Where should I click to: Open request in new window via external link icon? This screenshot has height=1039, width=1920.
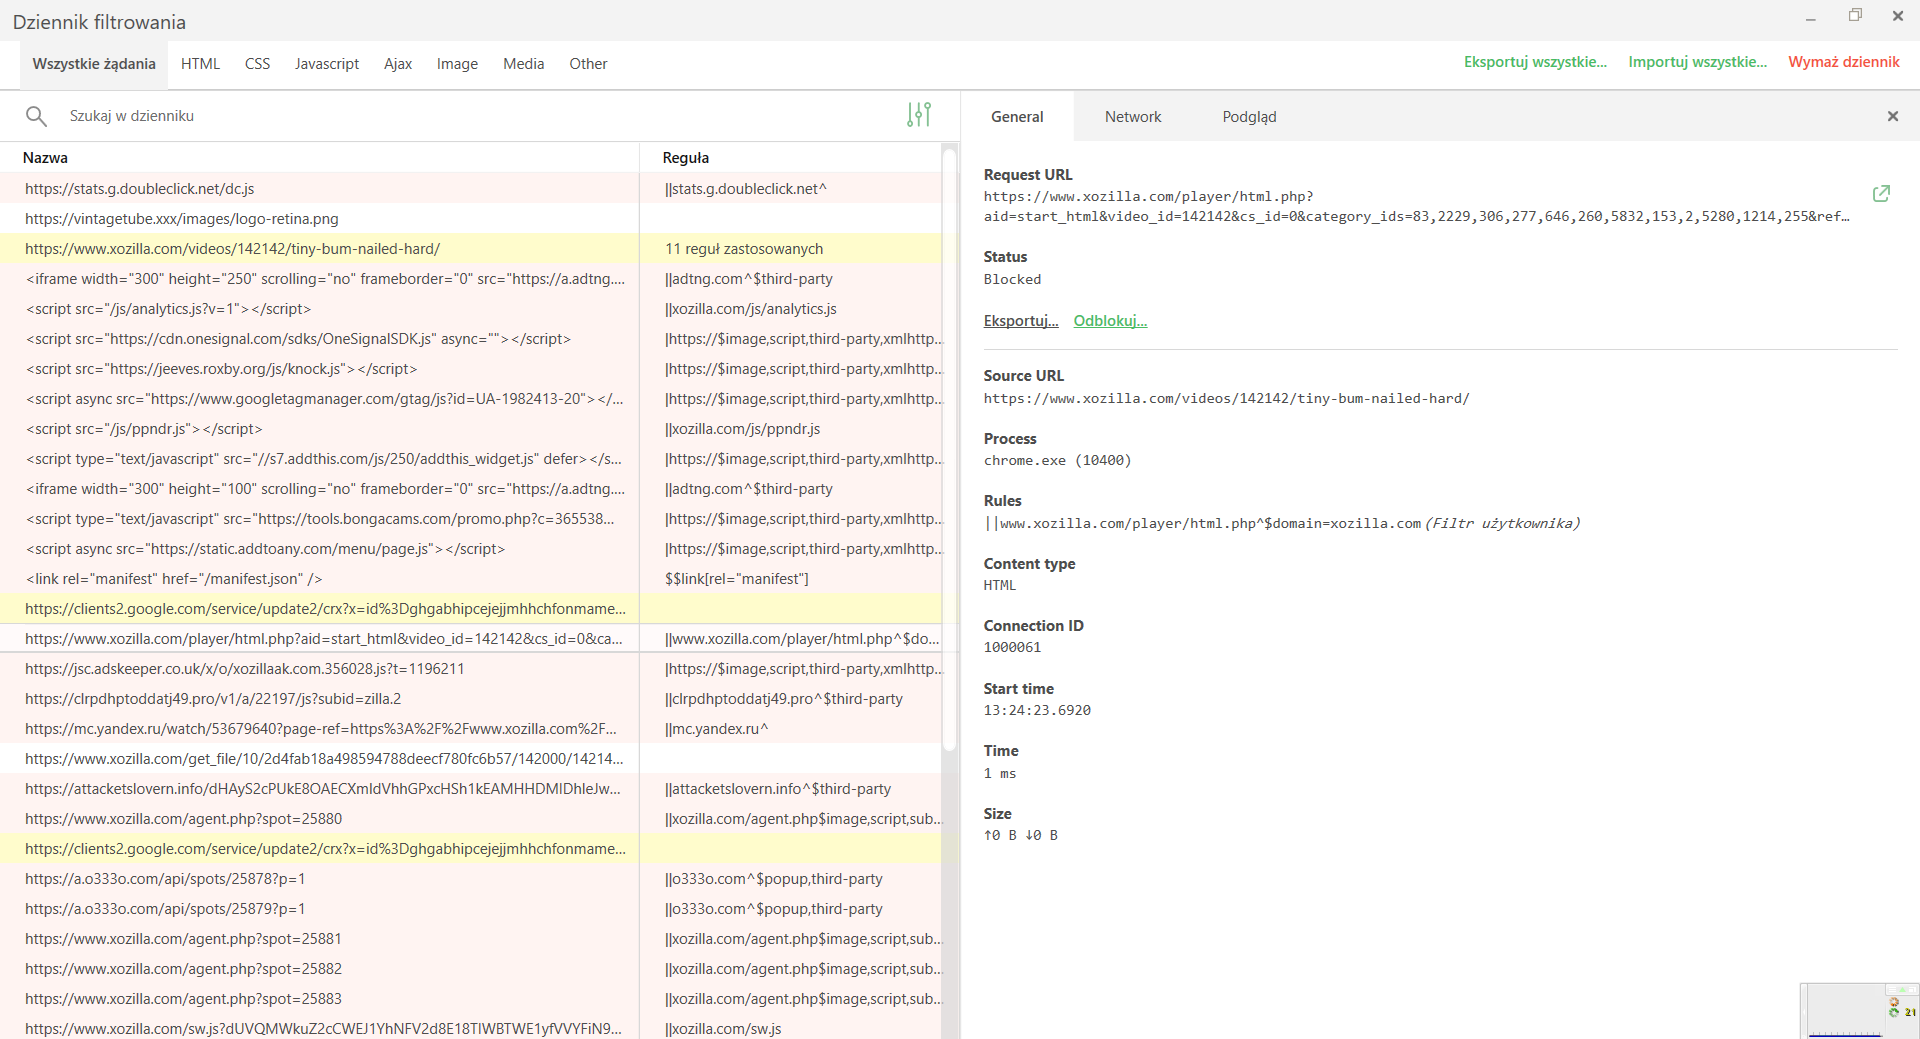point(1881,192)
